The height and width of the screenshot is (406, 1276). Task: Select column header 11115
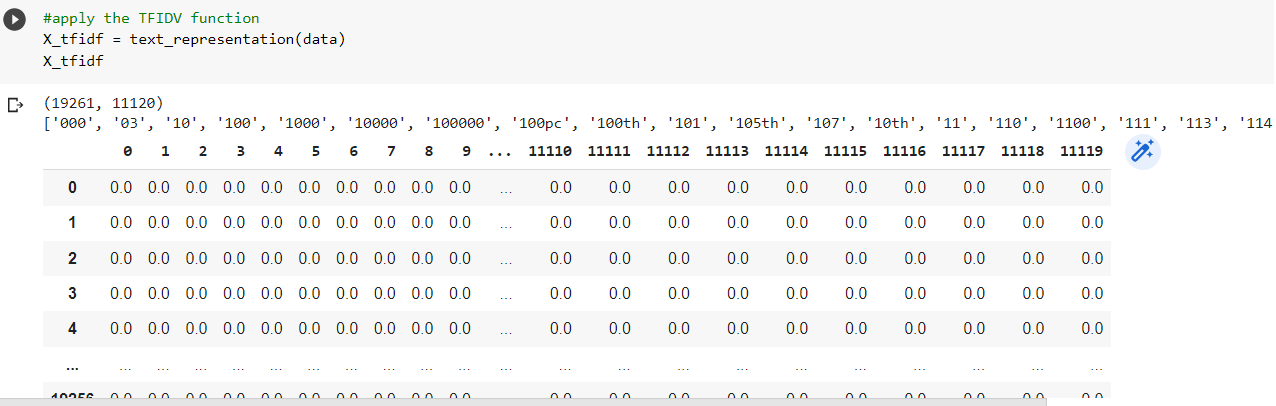[845, 152]
